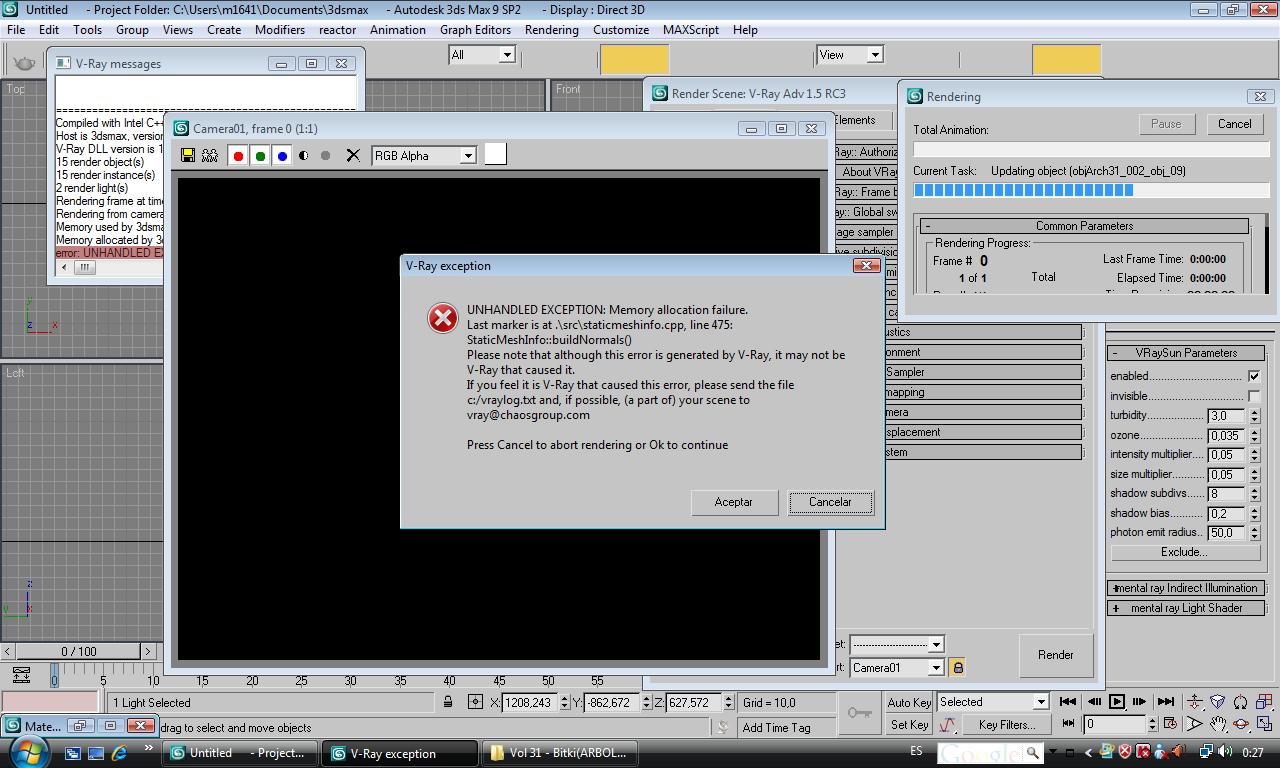This screenshot has height=768, width=1280.
Task: Toggle VRaySun enabled checkbox
Action: click(x=1254, y=376)
